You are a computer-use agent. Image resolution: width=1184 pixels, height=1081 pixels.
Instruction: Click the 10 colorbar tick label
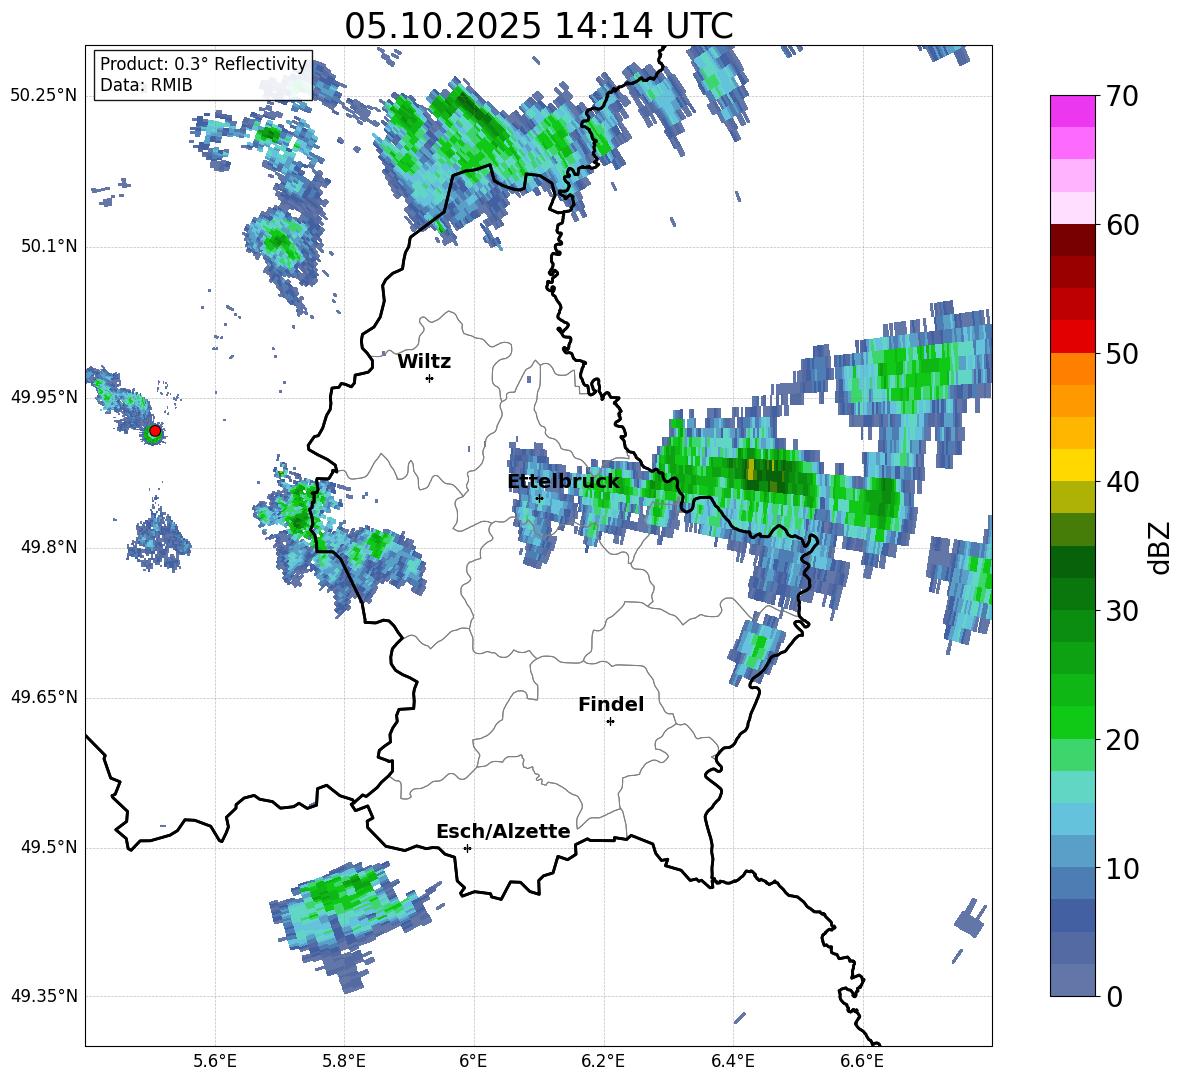1123,868
